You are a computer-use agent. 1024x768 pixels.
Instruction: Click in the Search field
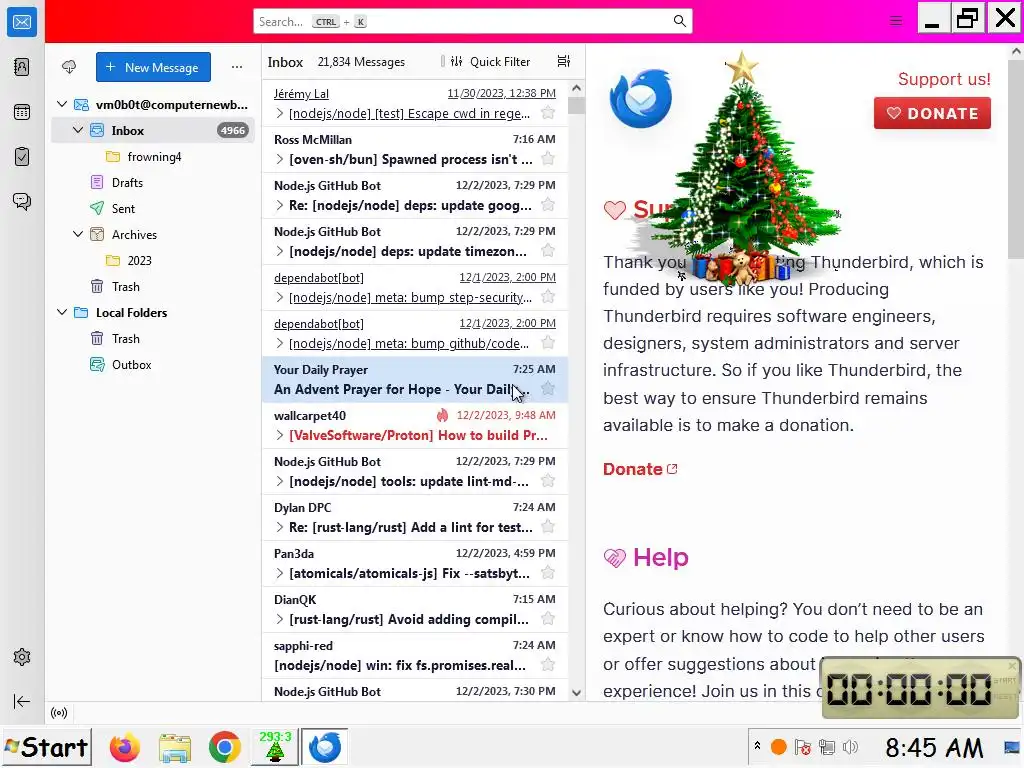click(473, 22)
